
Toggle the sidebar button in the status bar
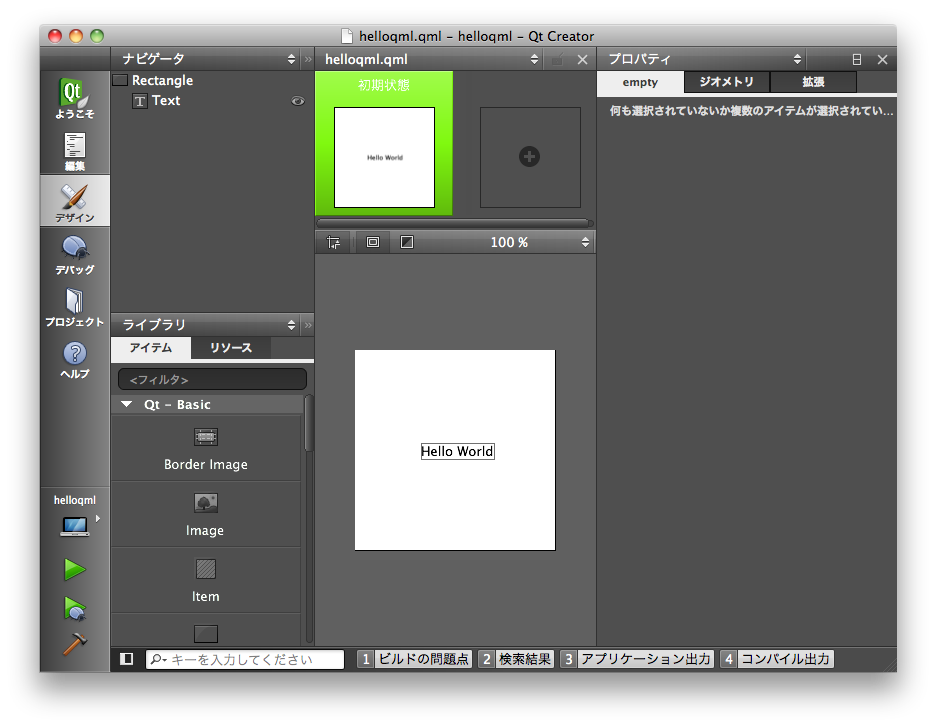(x=127, y=659)
